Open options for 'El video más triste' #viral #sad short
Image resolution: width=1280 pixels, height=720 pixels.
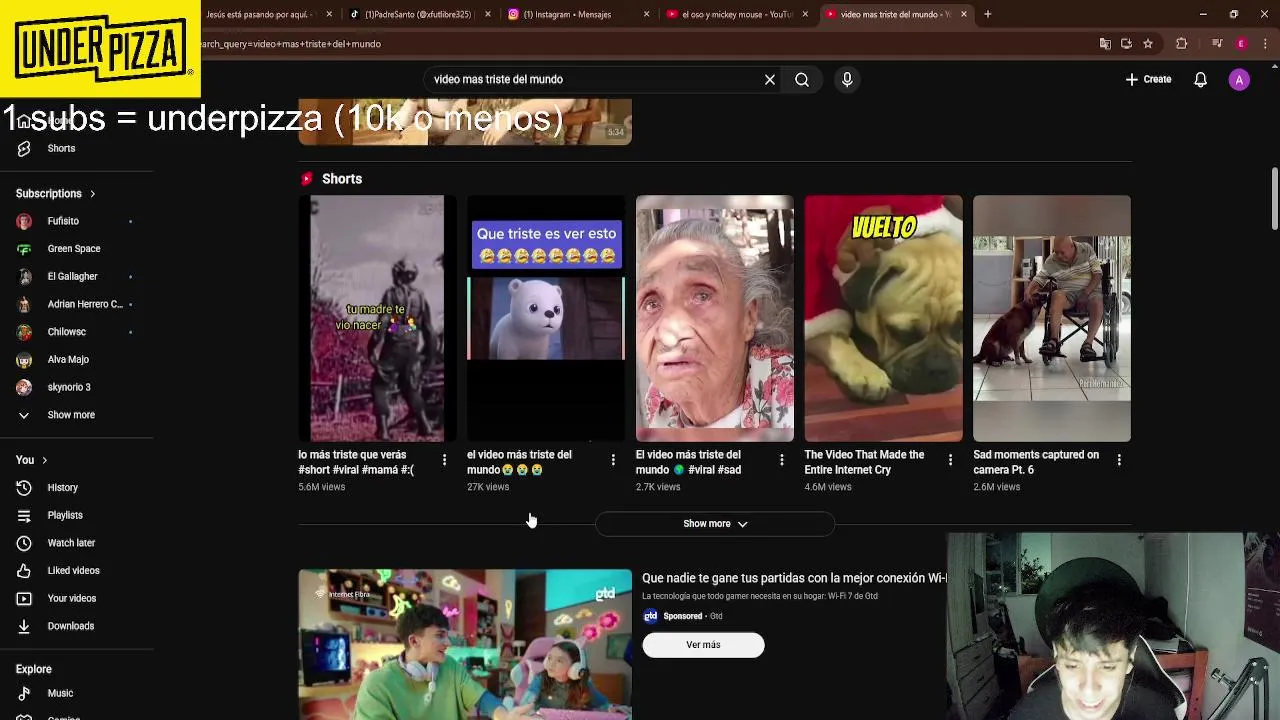click(782, 460)
